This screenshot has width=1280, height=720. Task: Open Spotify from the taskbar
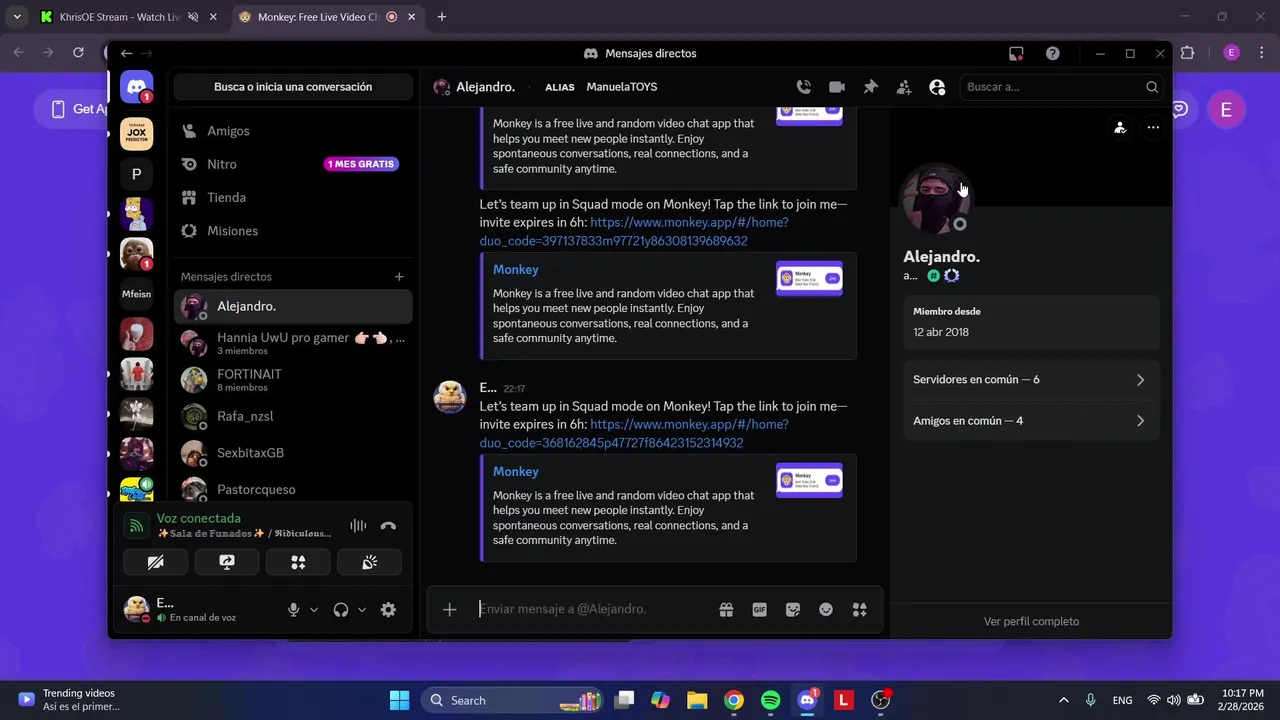[x=770, y=701]
